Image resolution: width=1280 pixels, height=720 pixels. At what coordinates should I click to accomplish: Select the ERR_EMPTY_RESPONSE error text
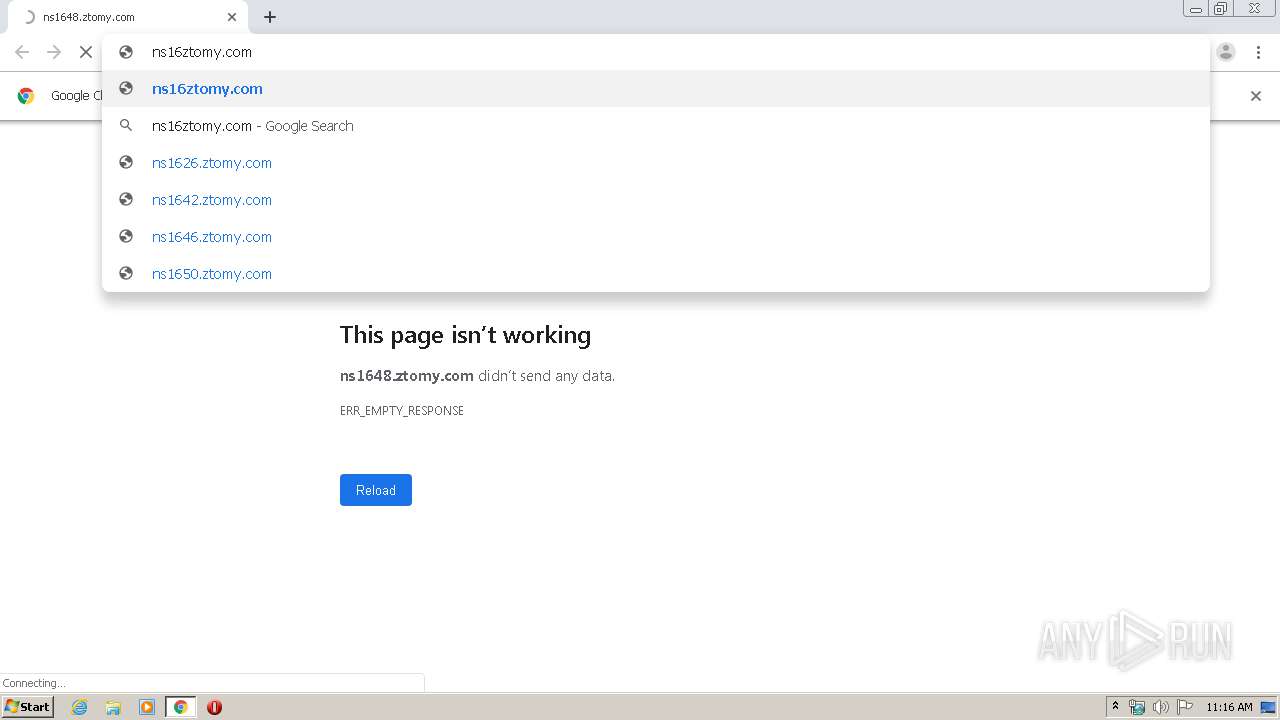pos(402,411)
